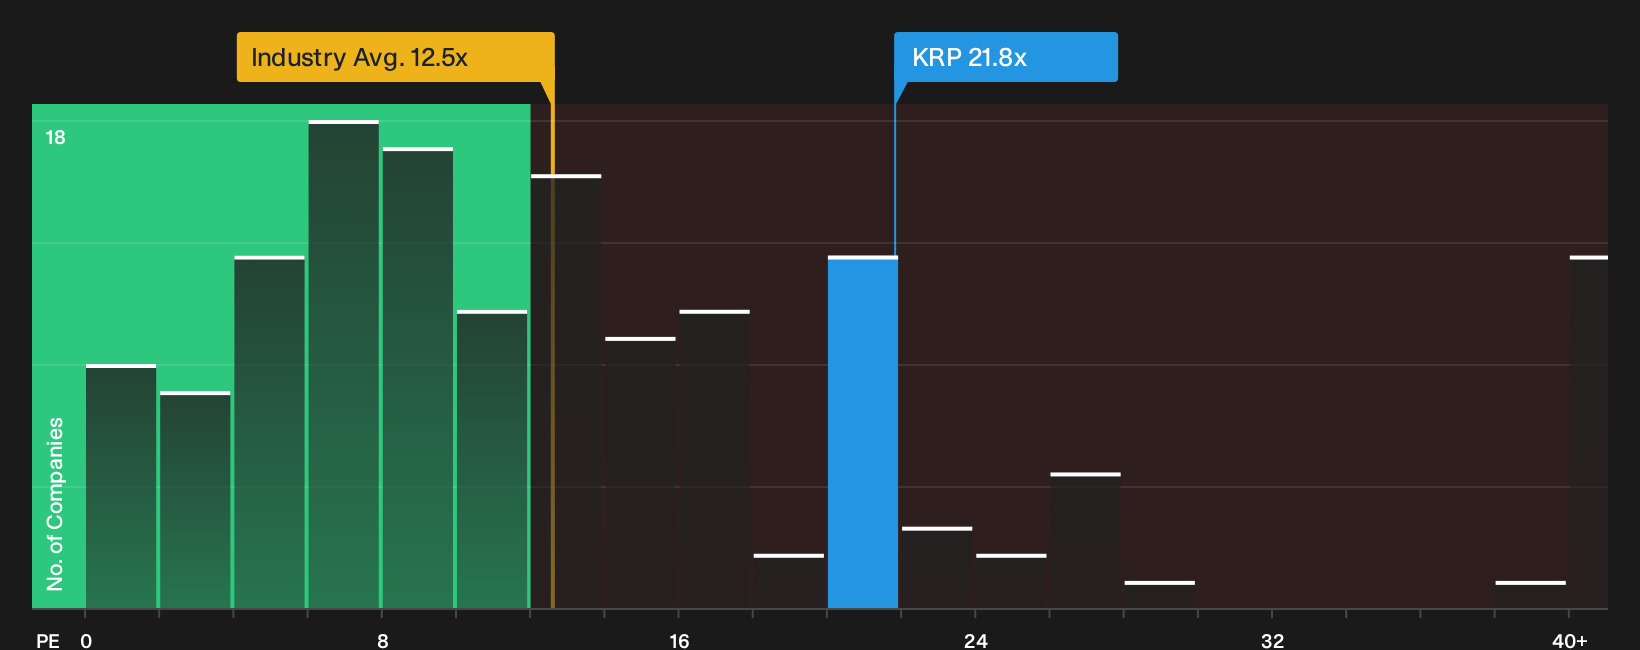Viewport: 1640px width, 650px height.
Task: Click the 40+ axis label
Action: (1569, 640)
